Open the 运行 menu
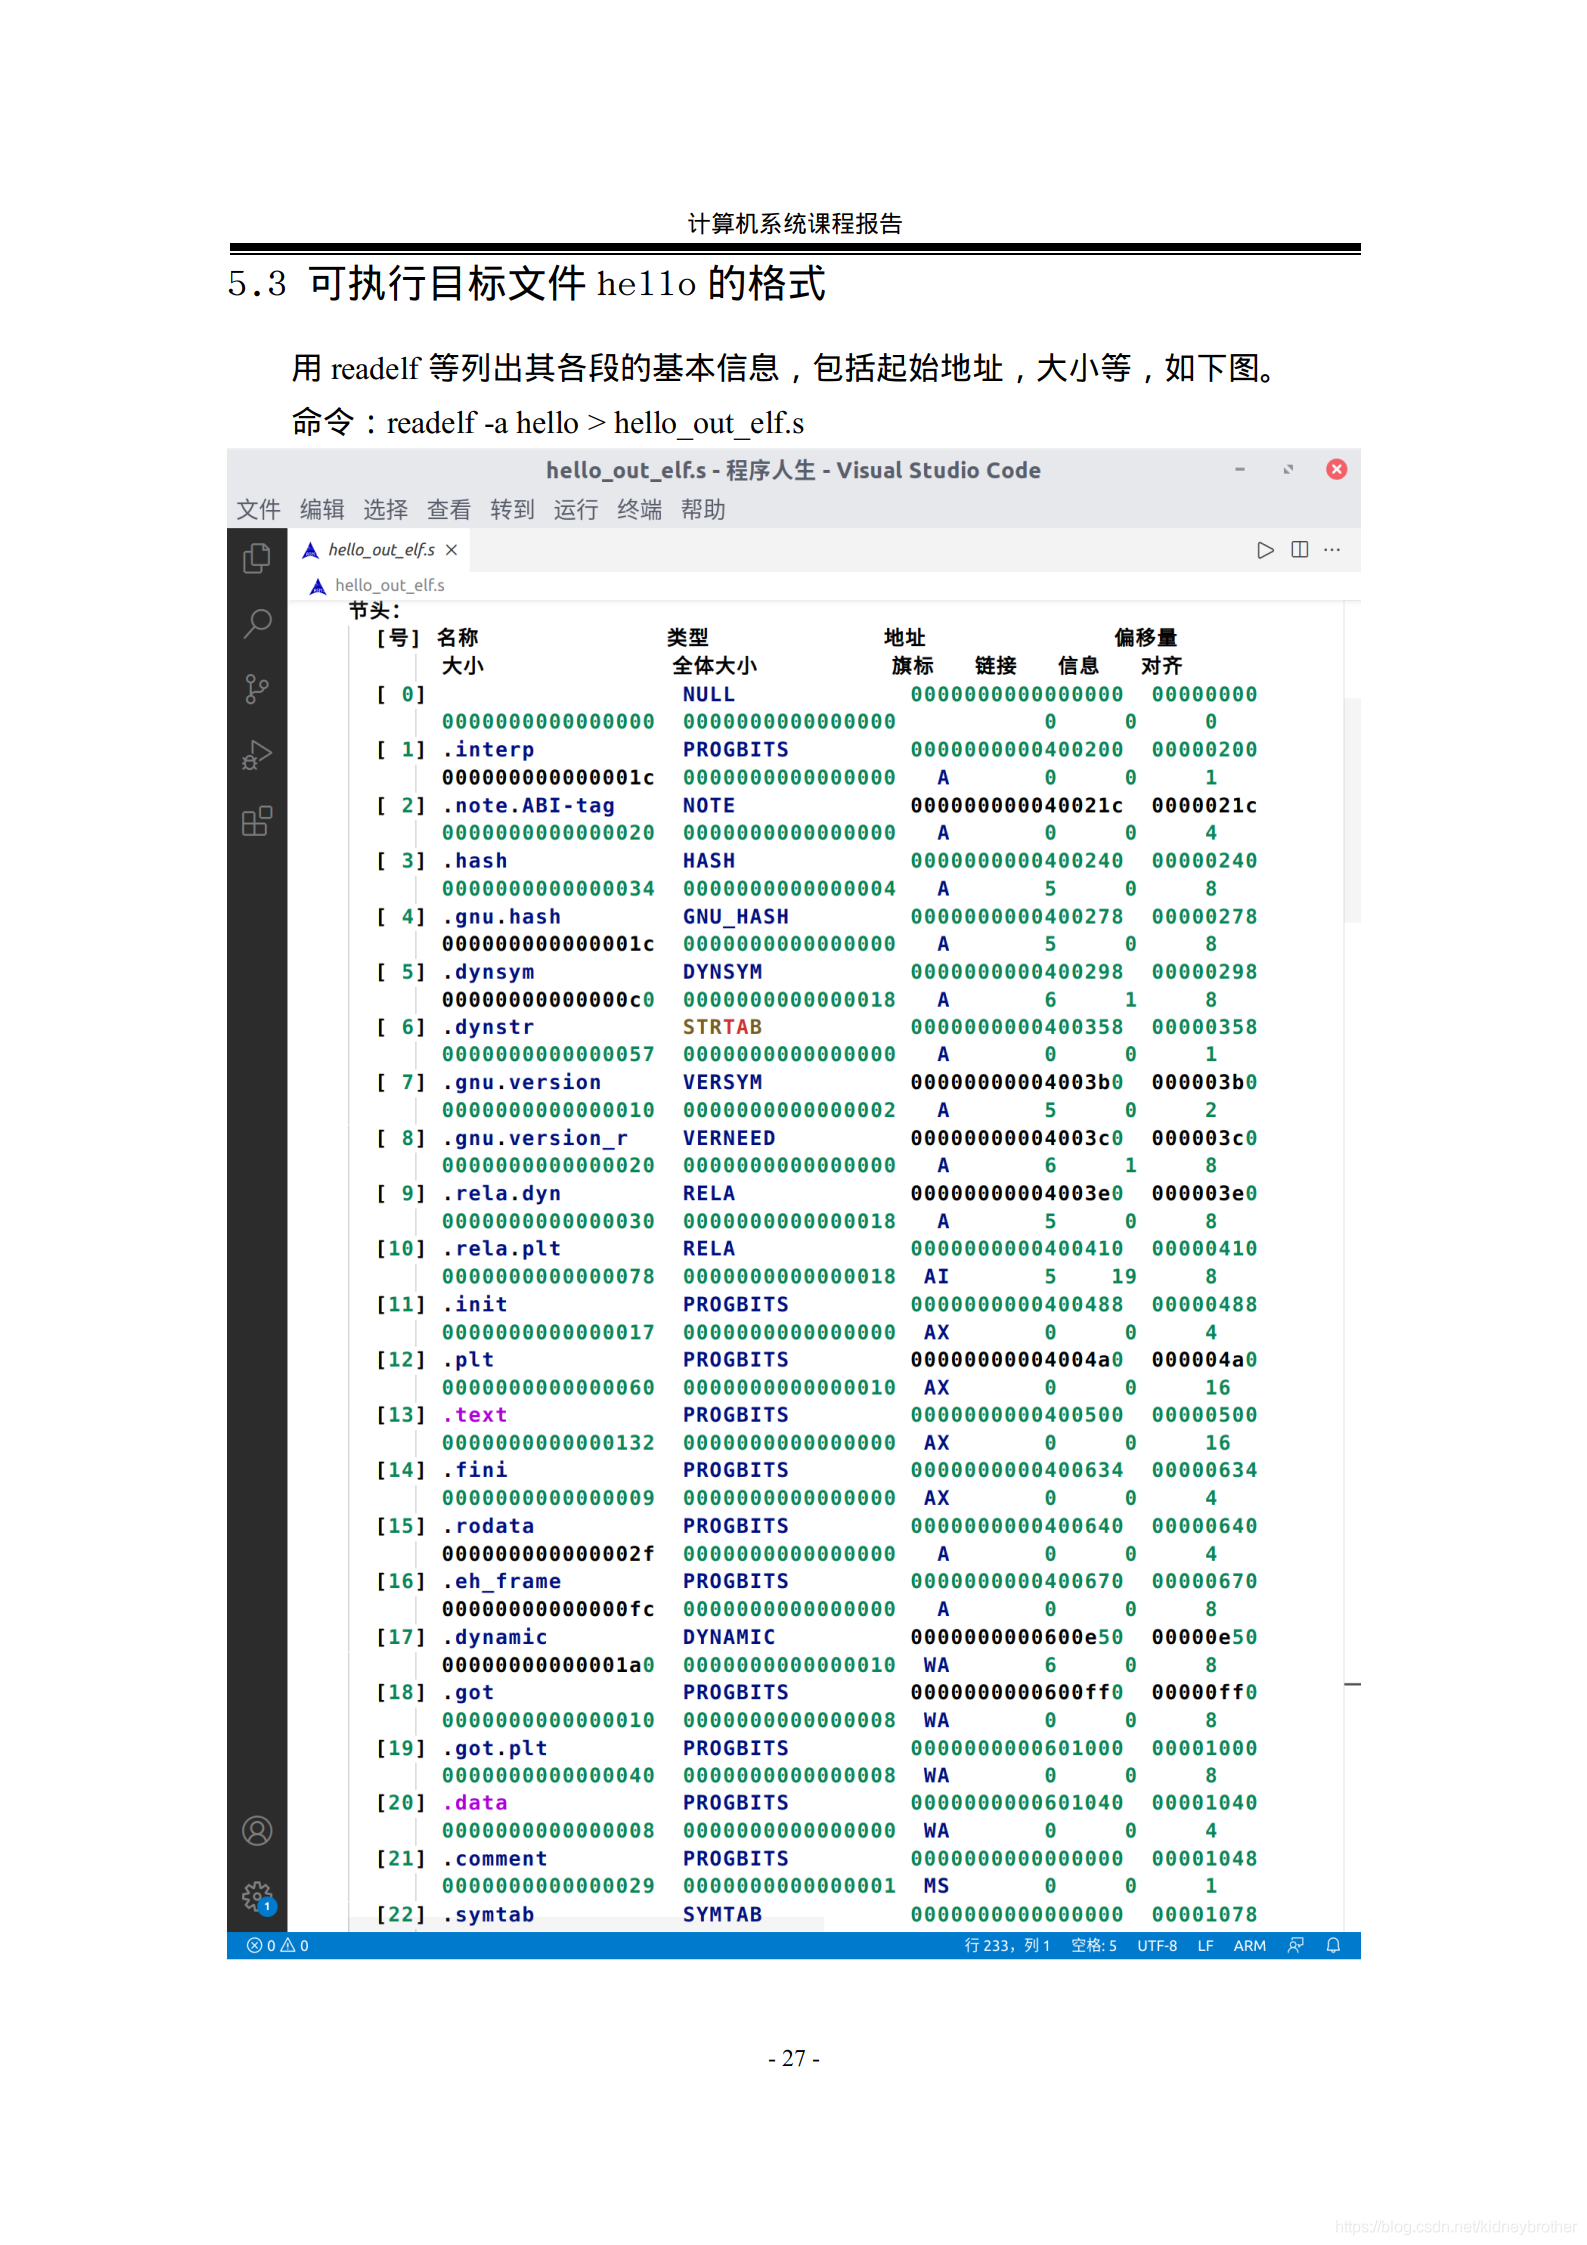 point(576,510)
